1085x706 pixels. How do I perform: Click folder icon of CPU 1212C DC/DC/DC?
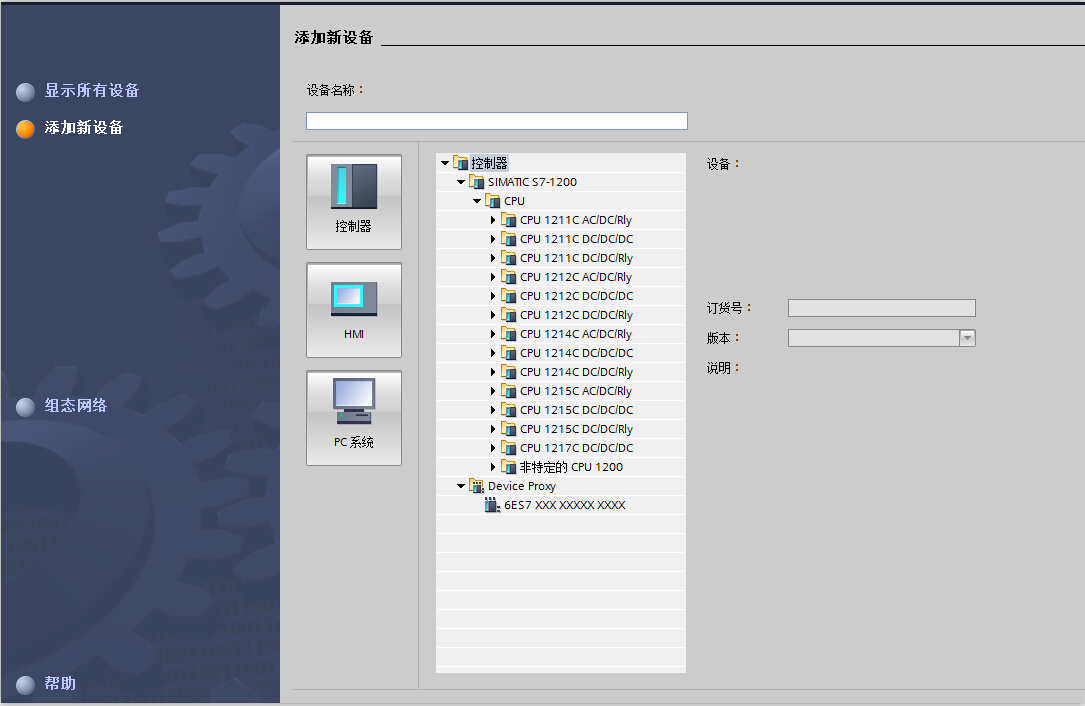pyautogui.click(x=509, y=296)
